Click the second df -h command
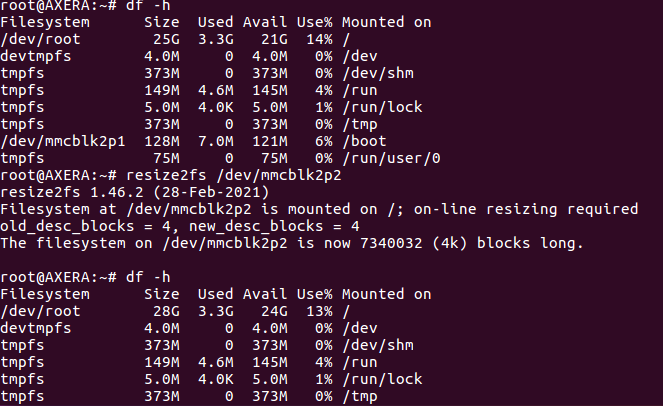The height and width of the screenshot is (406, 663). [x=148, y=277]
